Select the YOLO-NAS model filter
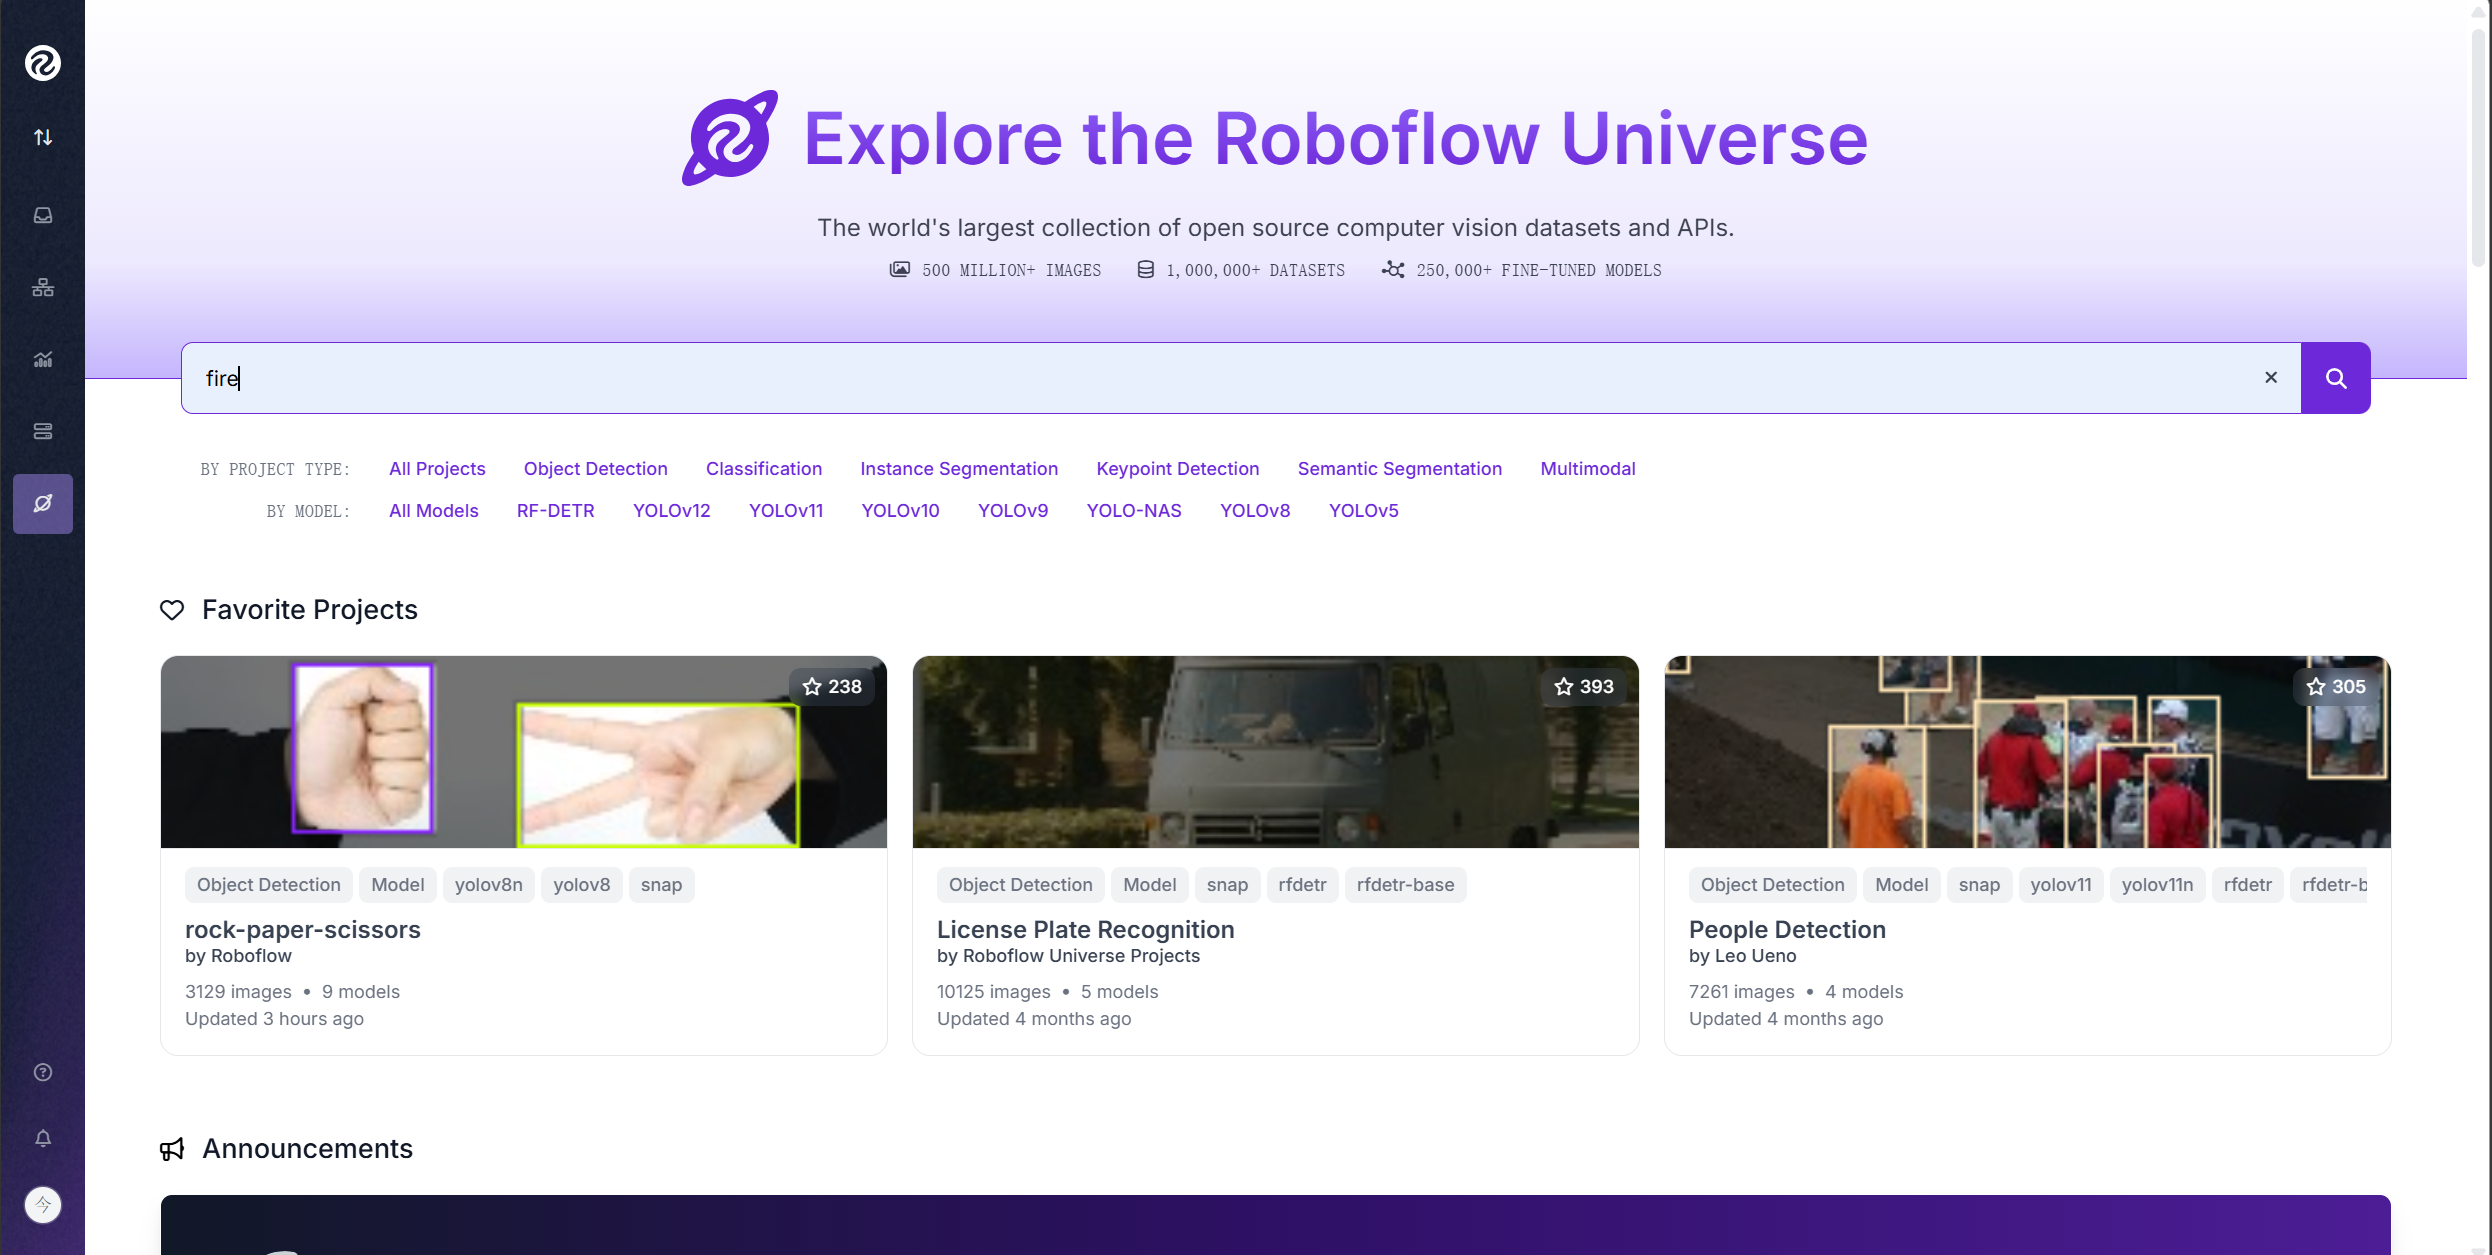The height and width of the screenshot is (1255, 2492). 1134,511
